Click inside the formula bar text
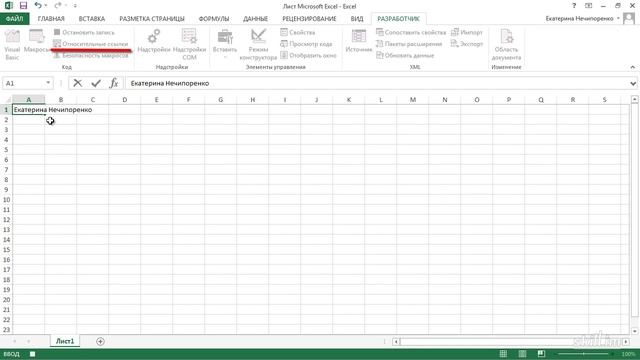Screen dimensions: 640x360 [376, 83]
